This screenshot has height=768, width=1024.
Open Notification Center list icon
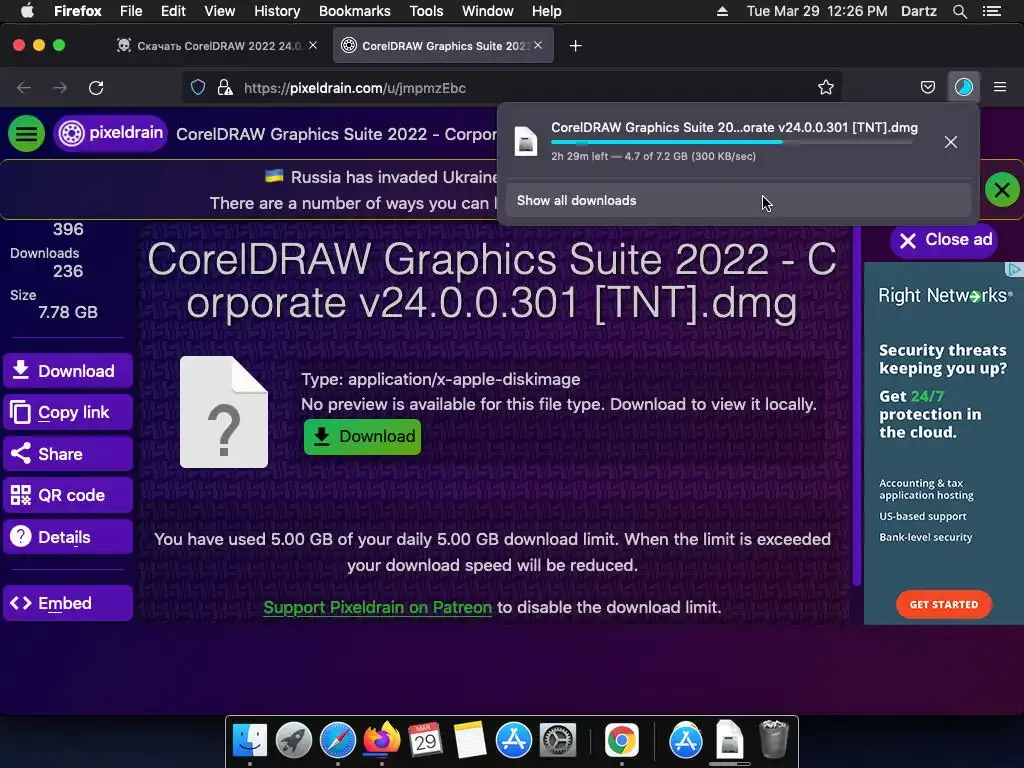tap(992, 11)
